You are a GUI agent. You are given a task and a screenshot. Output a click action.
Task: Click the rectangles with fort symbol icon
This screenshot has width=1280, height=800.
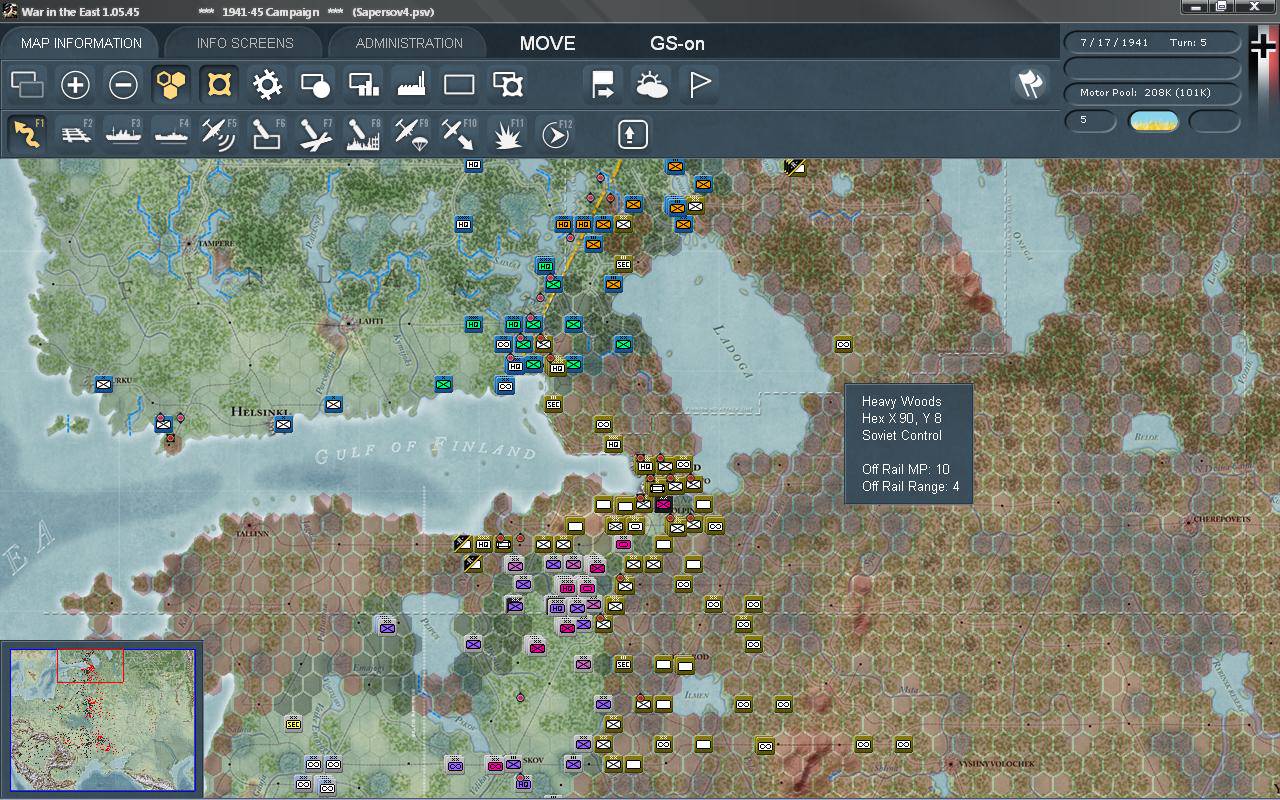[508, 85]
